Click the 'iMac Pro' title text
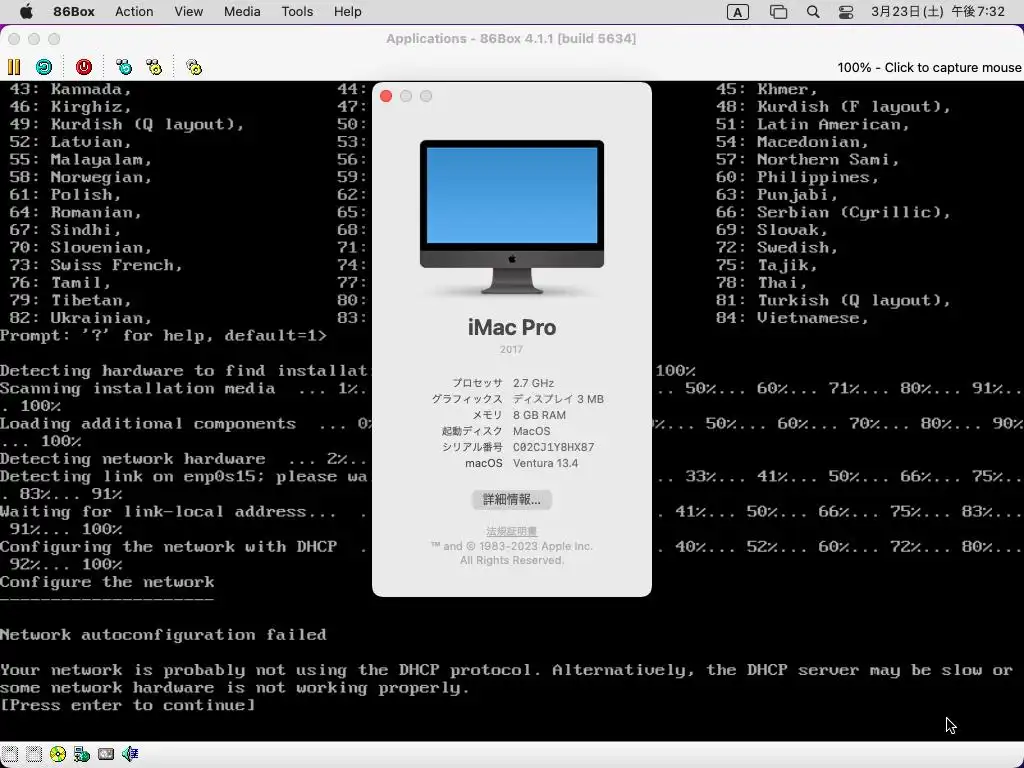Screen dimensions: 1024x768 (x=512, y=327)
